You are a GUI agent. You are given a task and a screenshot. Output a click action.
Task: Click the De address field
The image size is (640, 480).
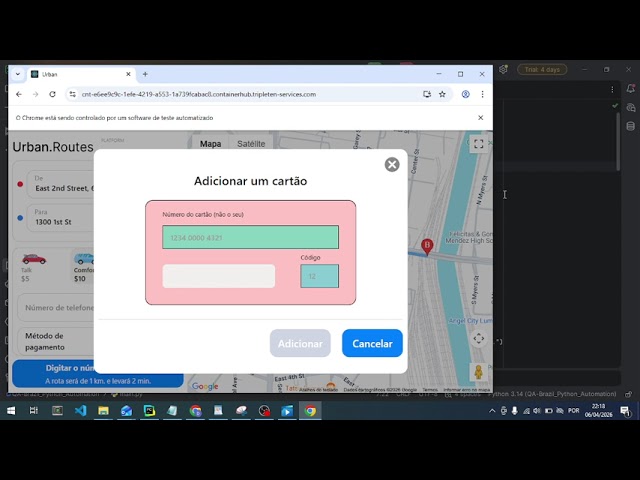click(x=61, y=184)
